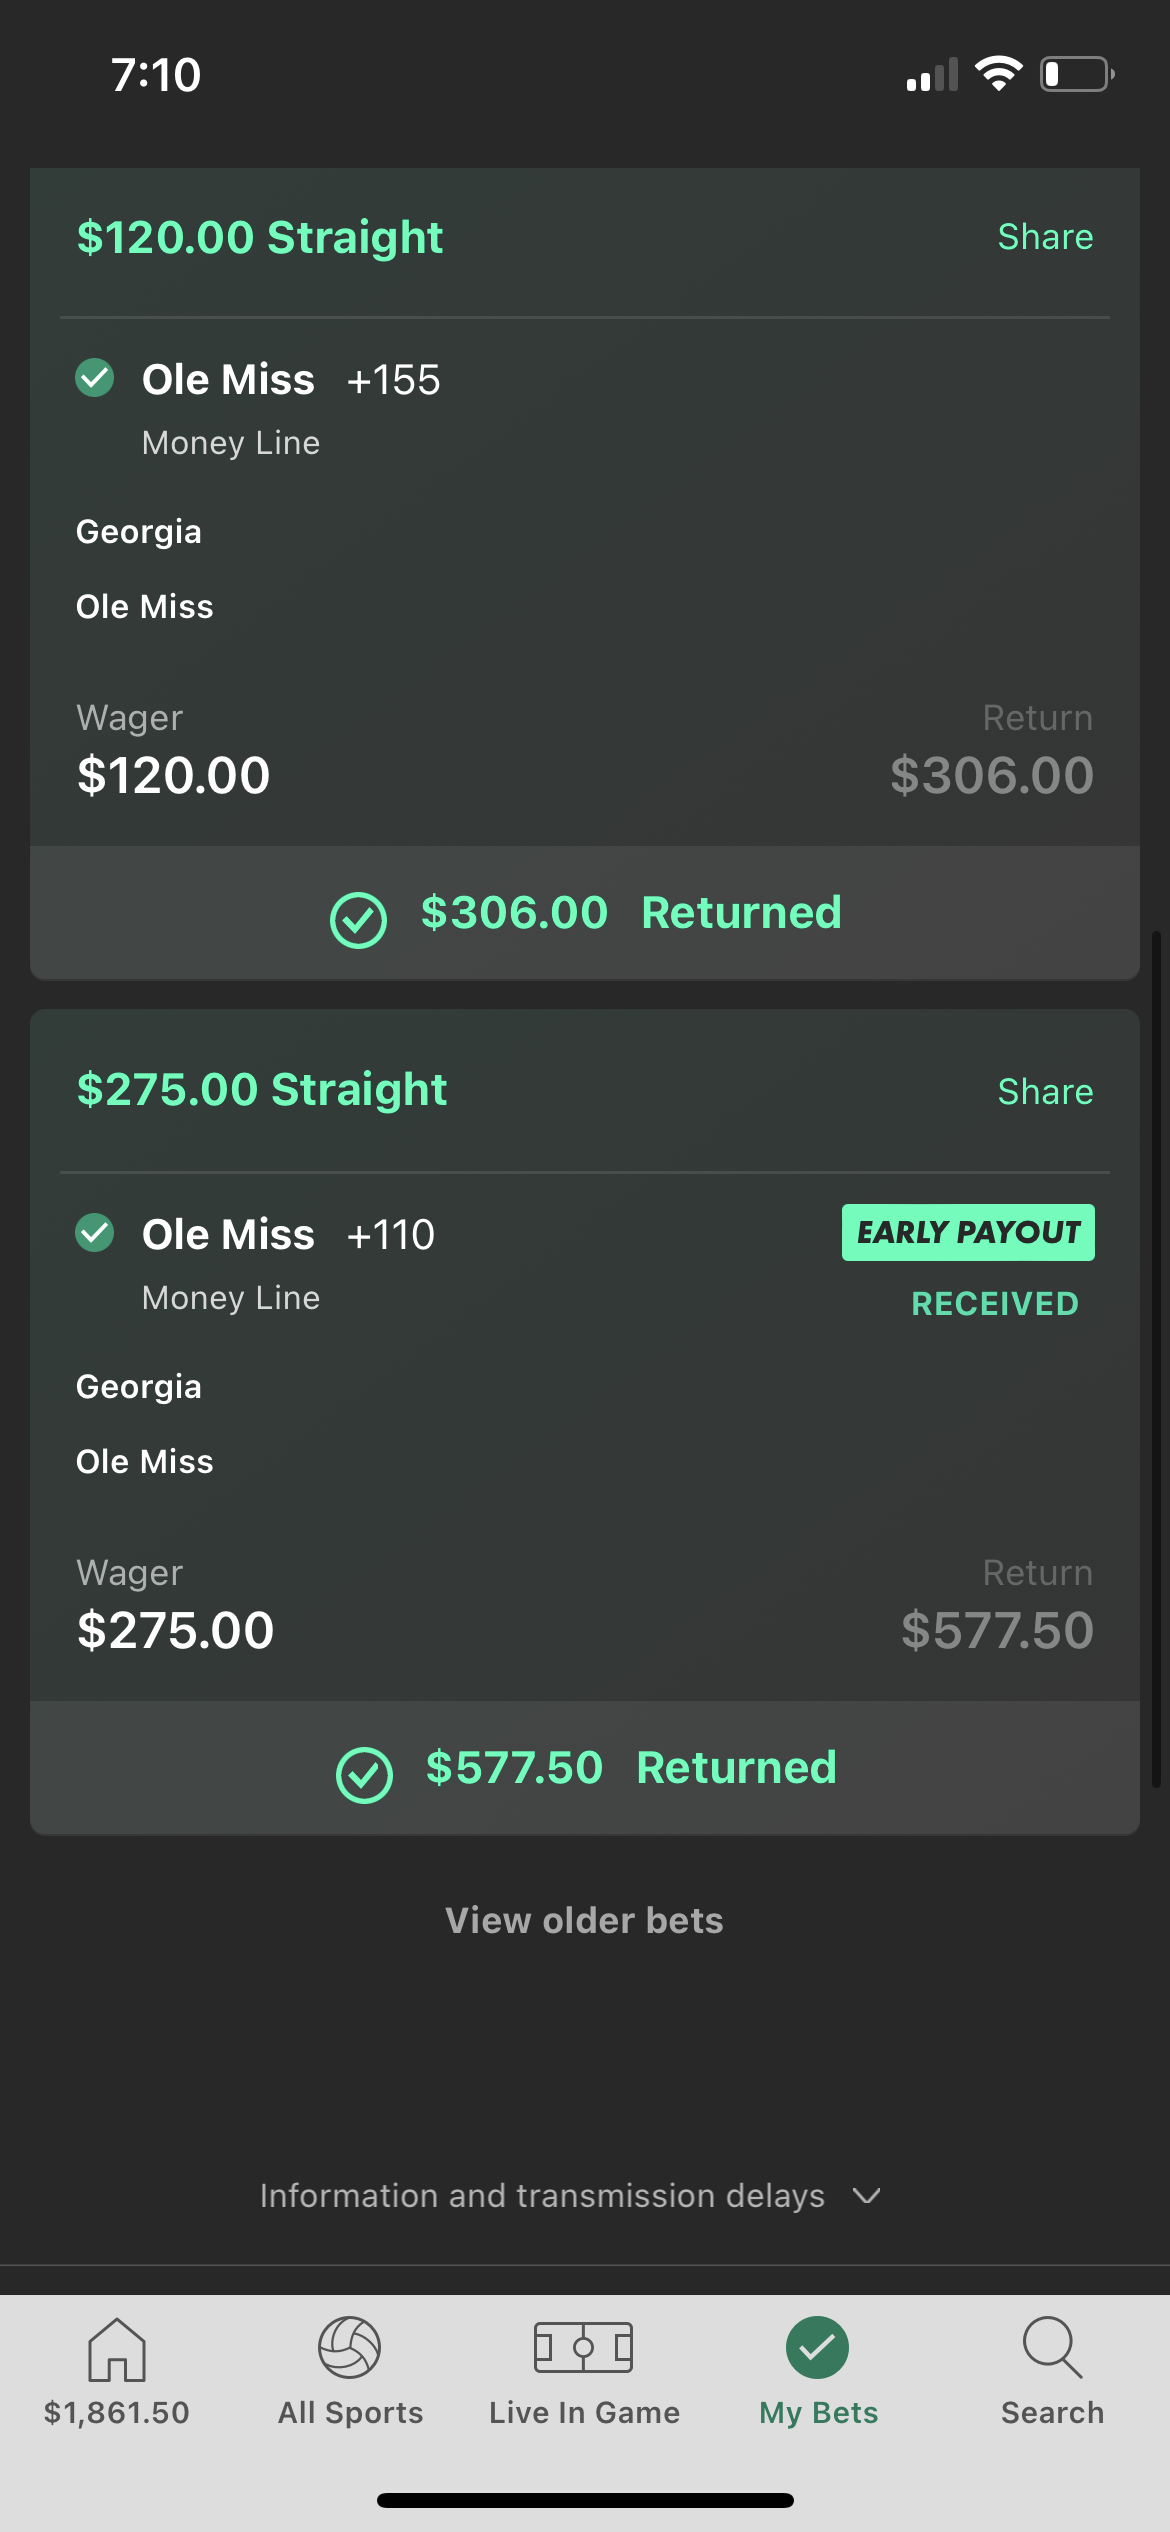Expand Information and transmission delays chevron
This screenshot has height=2532, width=1170.
pos(867,2196)
